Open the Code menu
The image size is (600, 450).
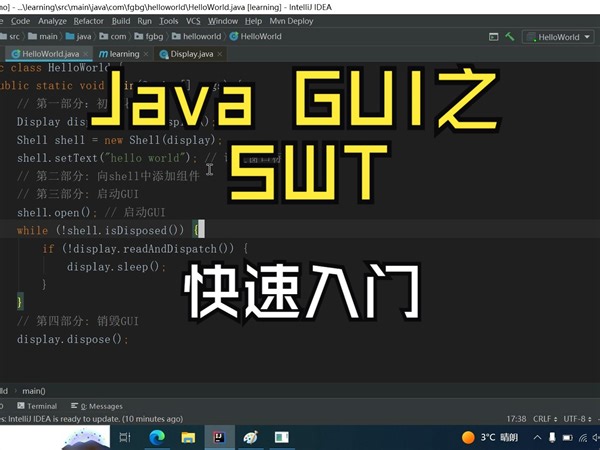(x=20, y=21)
